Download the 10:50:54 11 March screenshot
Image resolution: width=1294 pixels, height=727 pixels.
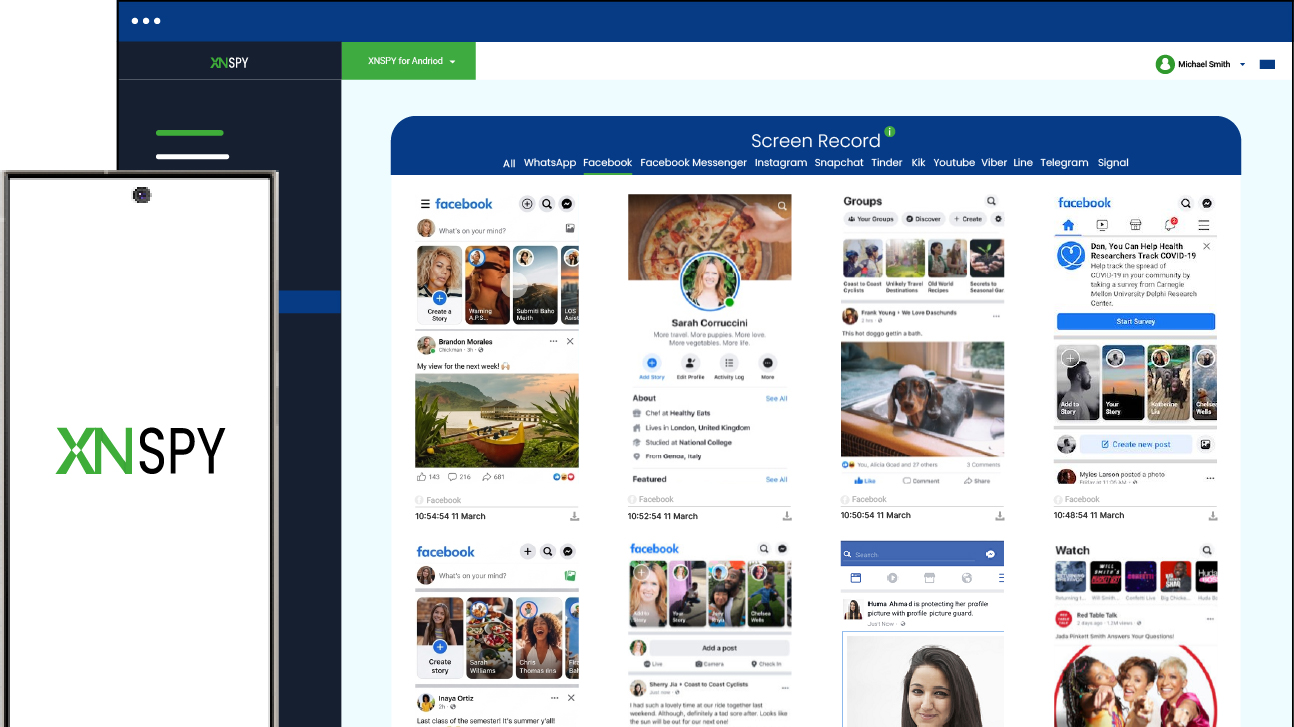point(999,516)
